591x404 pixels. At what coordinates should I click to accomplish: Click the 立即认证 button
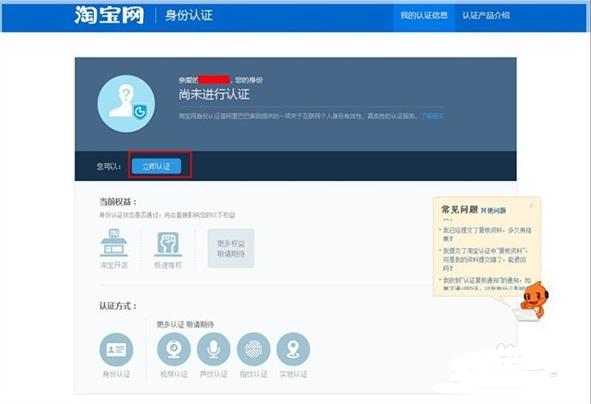(x=156, y=166)
